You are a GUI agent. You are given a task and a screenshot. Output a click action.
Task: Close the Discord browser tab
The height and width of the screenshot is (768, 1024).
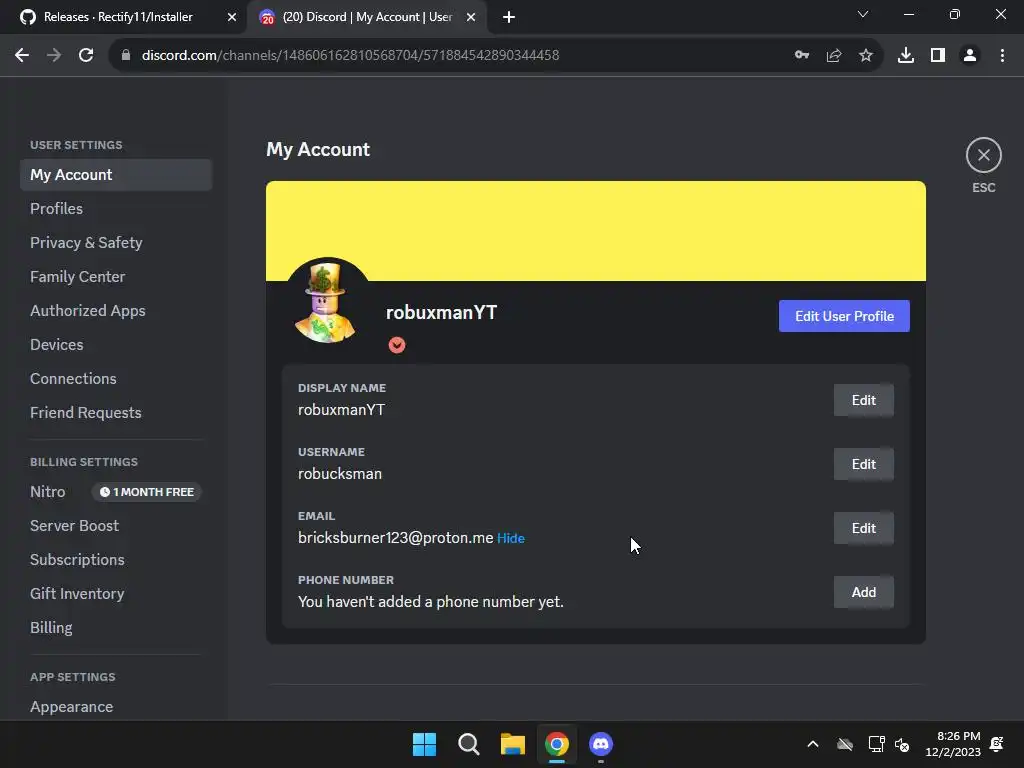tap(471, 17)
